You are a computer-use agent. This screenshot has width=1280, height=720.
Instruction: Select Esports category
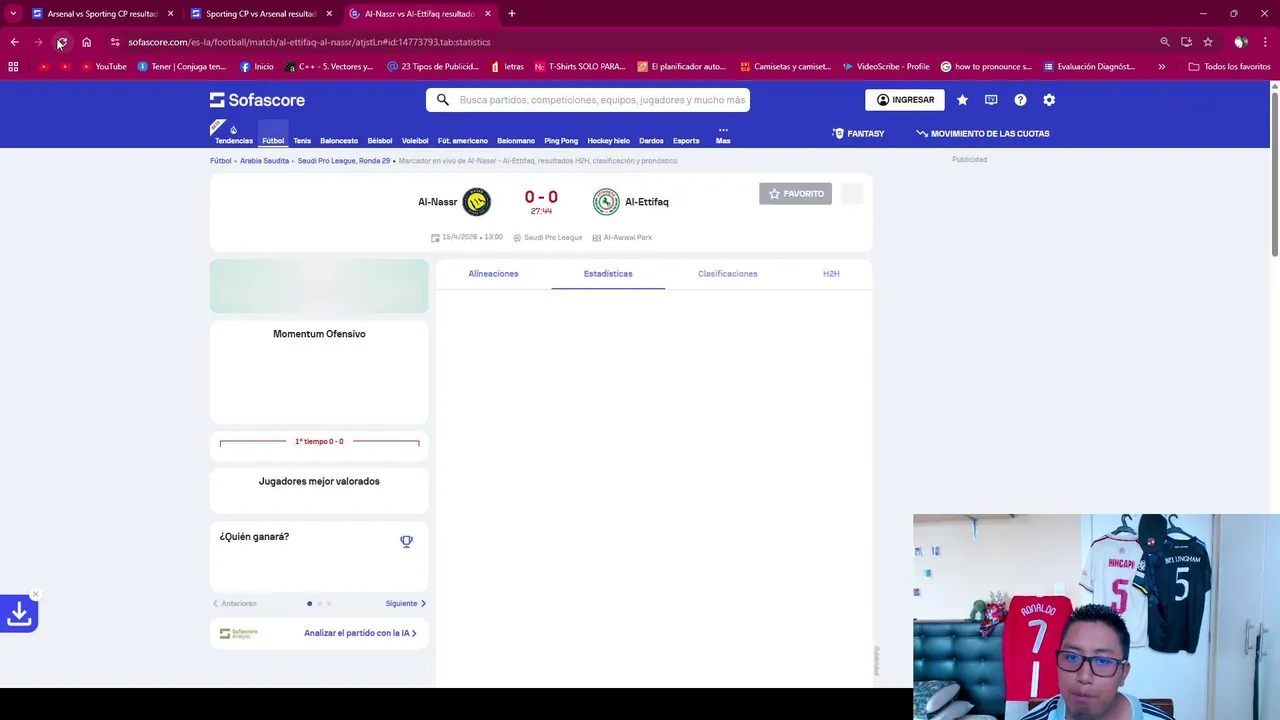(x=686, y=141)
